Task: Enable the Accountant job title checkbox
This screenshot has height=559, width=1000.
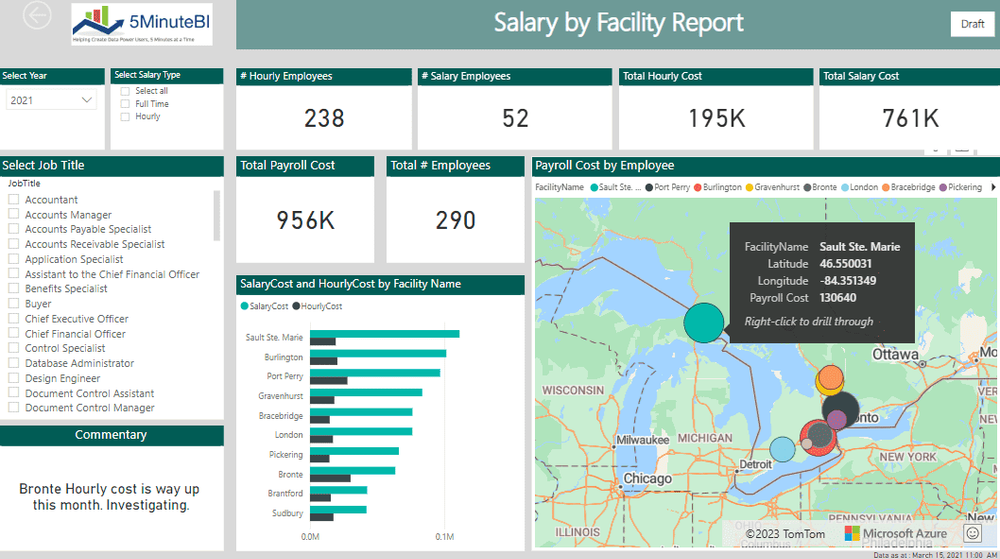Action: click(13, 200)
